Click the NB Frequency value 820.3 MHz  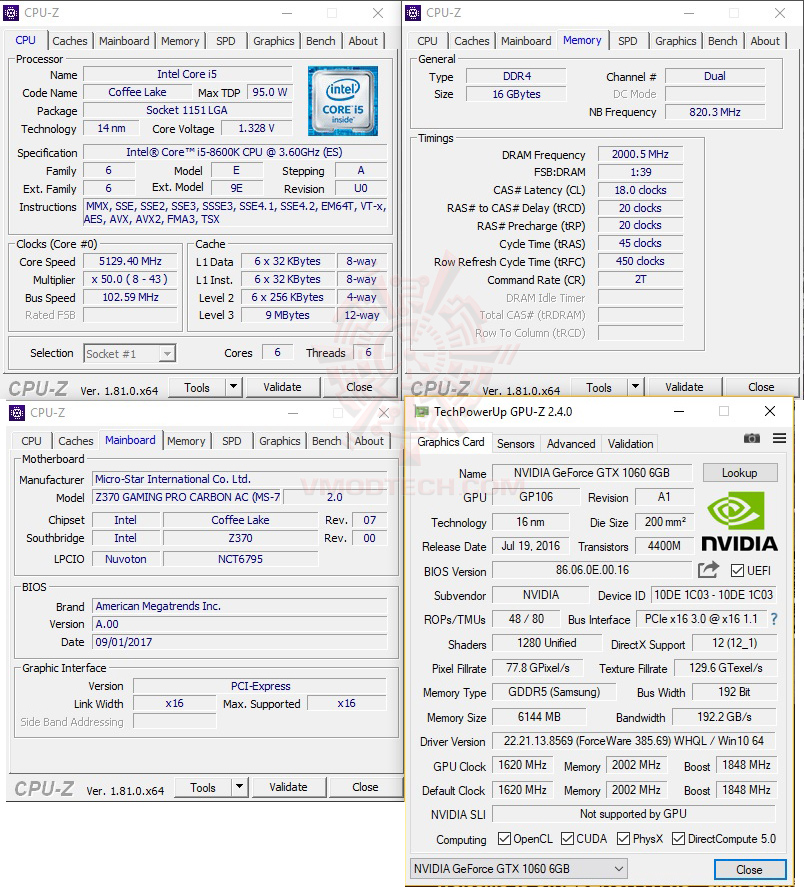click(715, 112)
